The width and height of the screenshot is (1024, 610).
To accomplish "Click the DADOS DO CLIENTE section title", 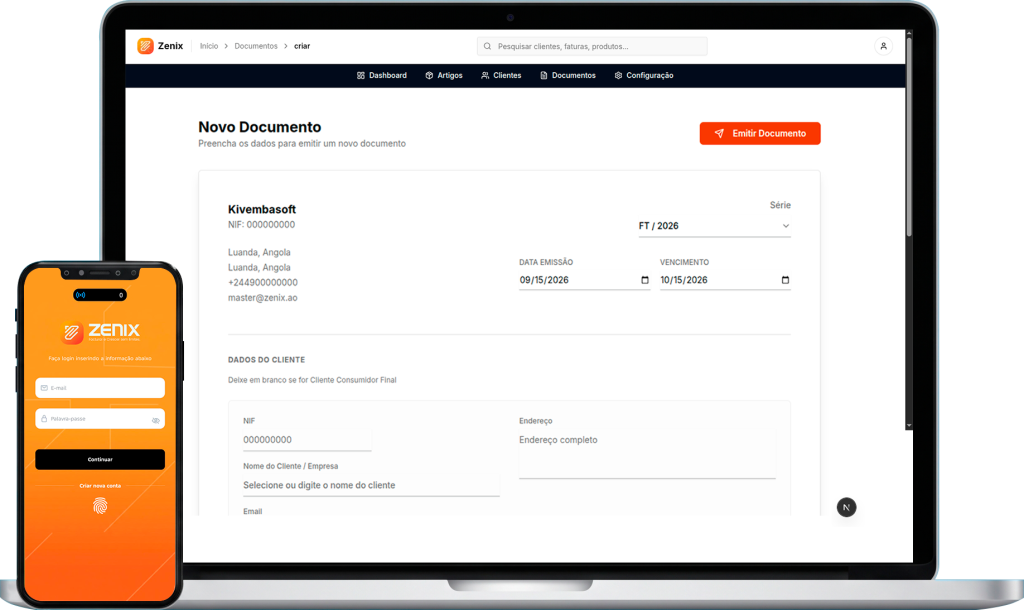I will tap(266, 360).
